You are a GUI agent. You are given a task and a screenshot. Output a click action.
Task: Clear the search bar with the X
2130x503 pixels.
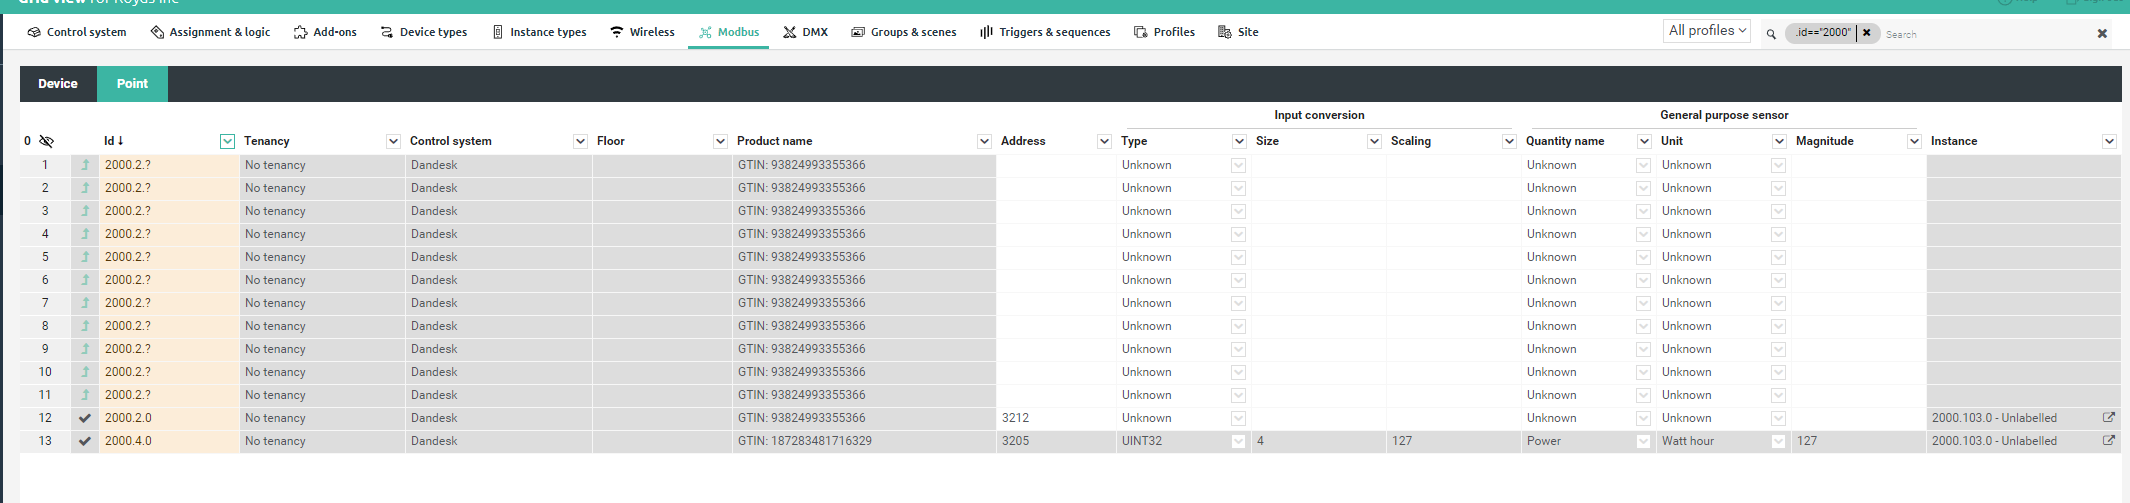pos(2102,34)
